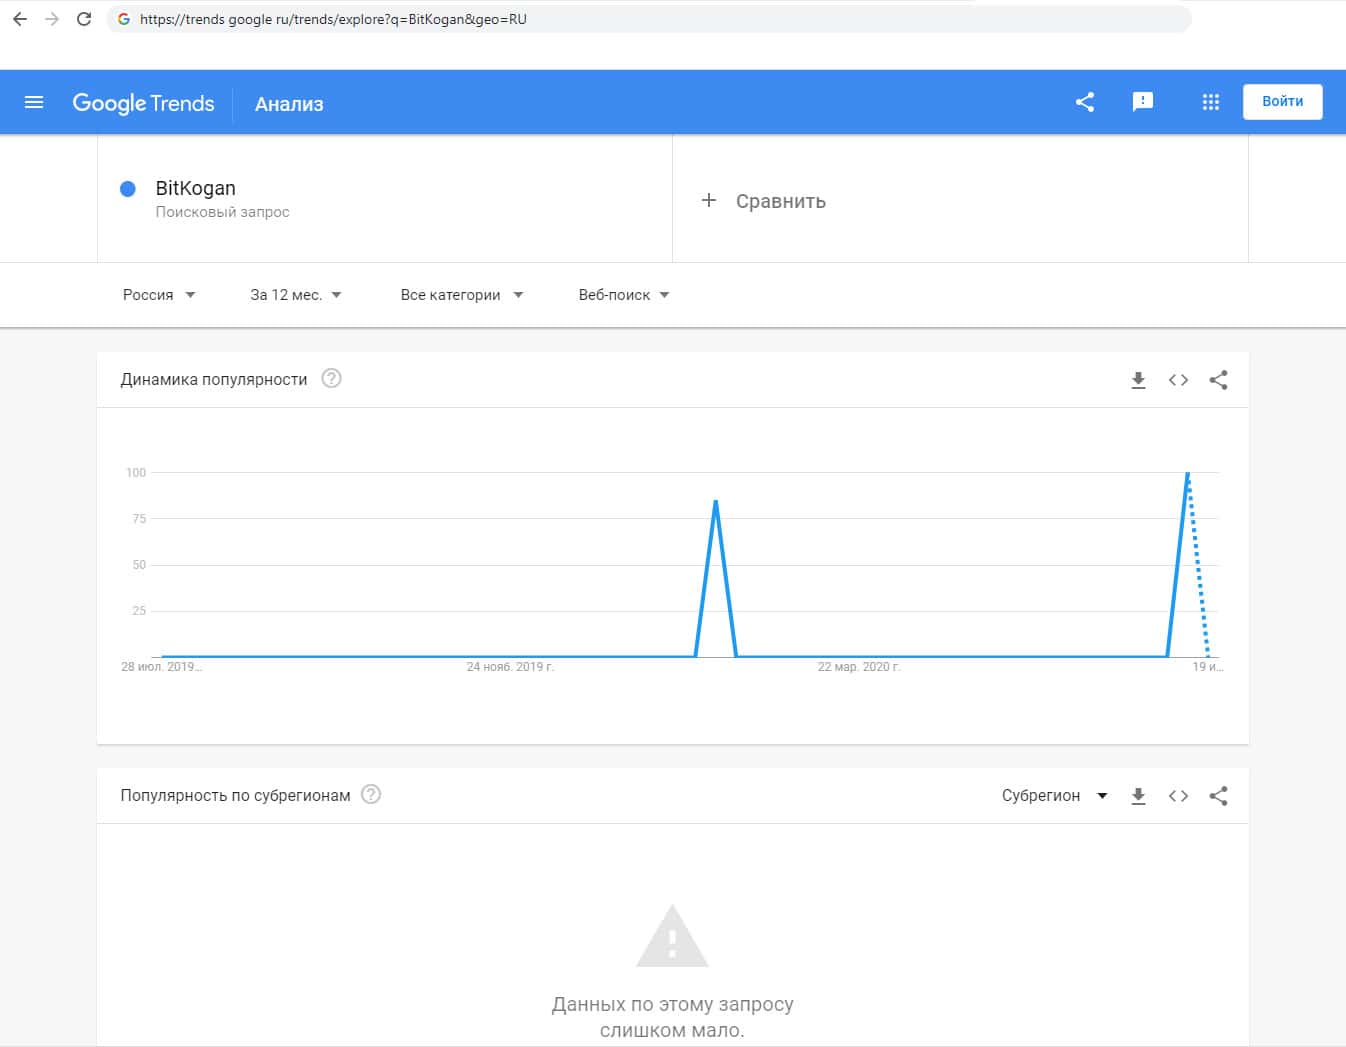Viewport: 1346px width, 1047px height.
Task: Share this Trends exploration from the header
Action: click(1085, 102)
